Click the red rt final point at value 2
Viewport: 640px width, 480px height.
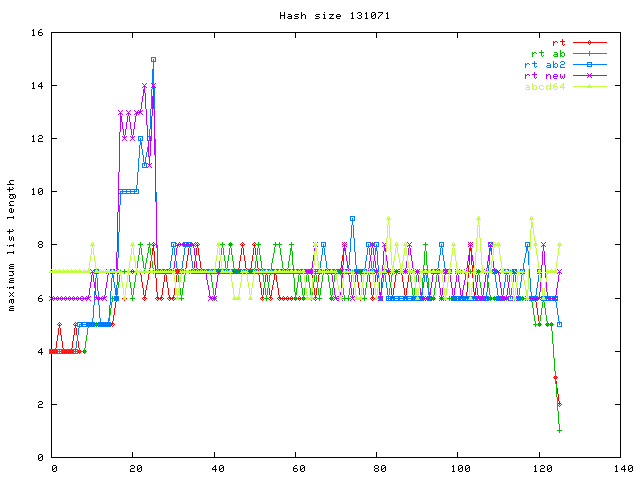click(x=560, y=404)
